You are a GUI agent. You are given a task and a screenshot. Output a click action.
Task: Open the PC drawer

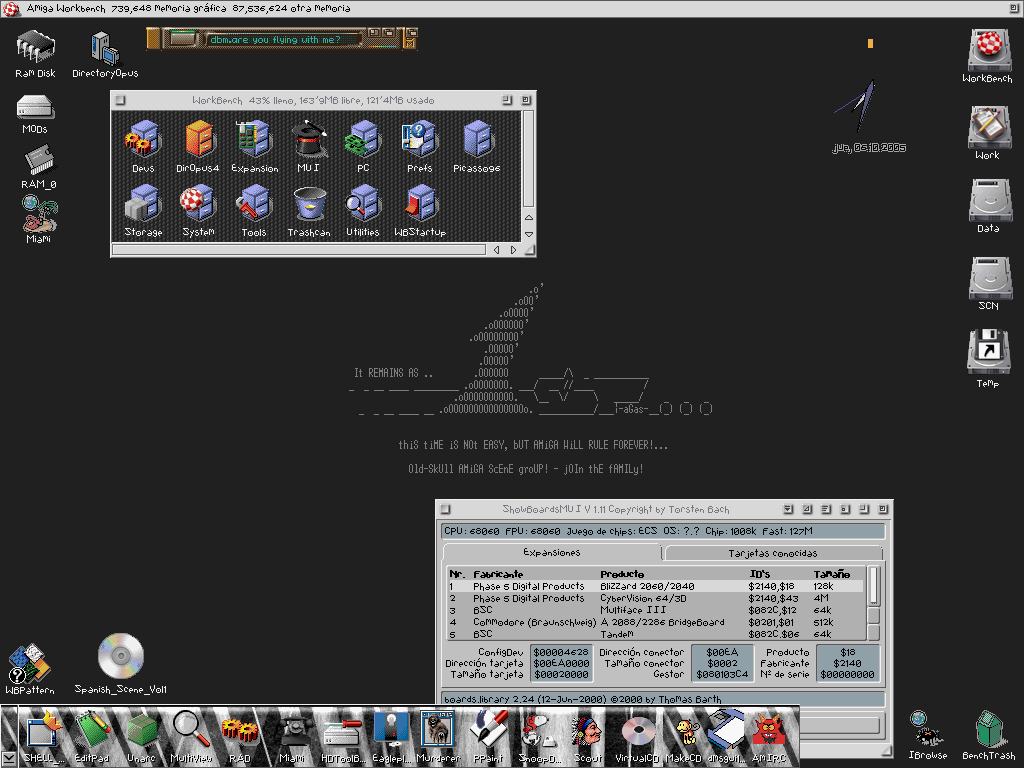coord(363,146)
